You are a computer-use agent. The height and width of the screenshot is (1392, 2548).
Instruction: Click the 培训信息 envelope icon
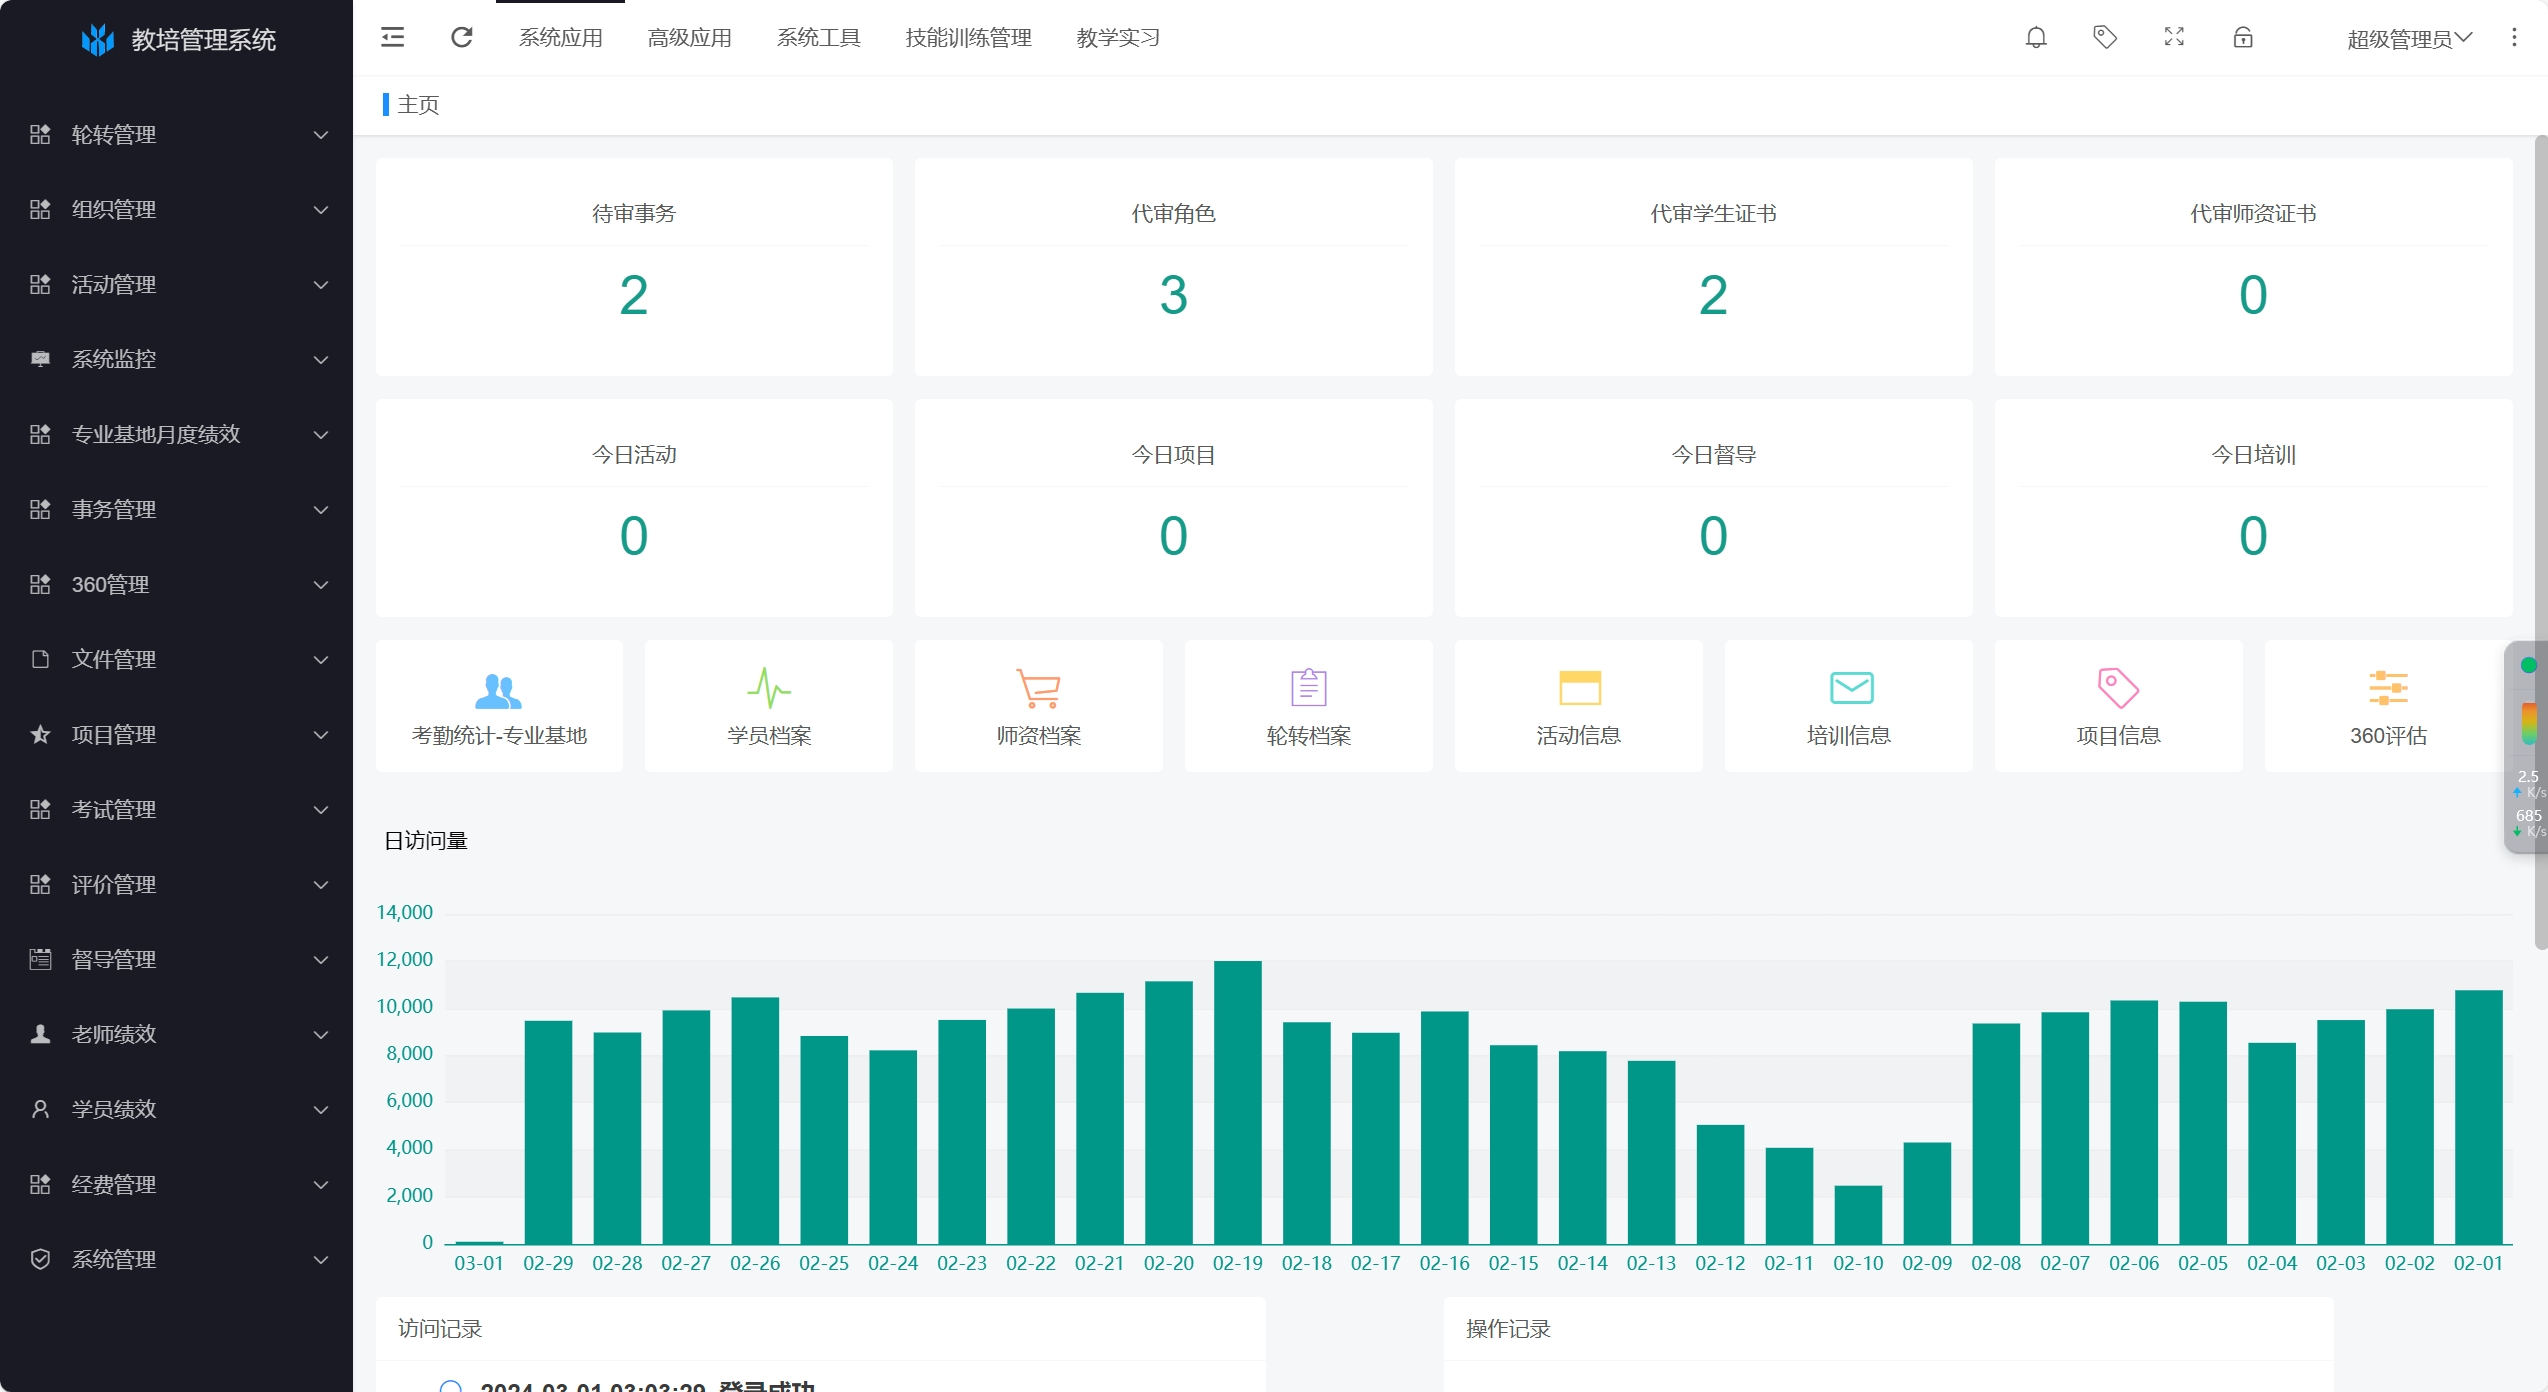[x=1851, y=688]
